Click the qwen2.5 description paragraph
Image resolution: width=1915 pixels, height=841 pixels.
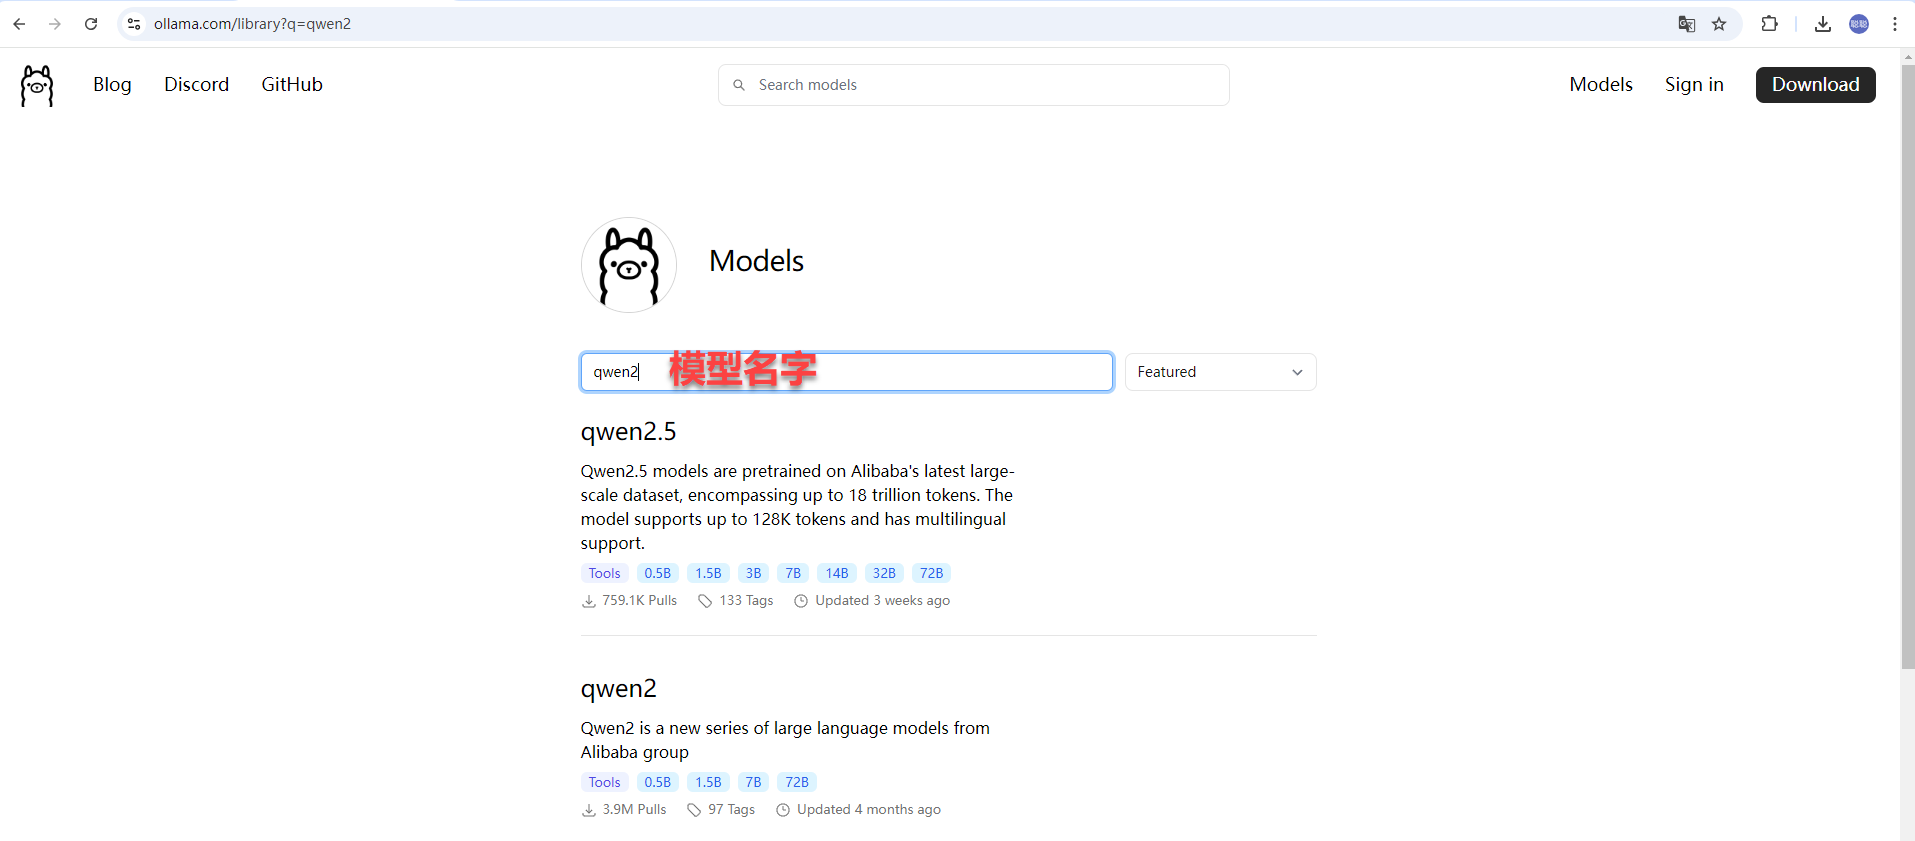click(798, 507)
